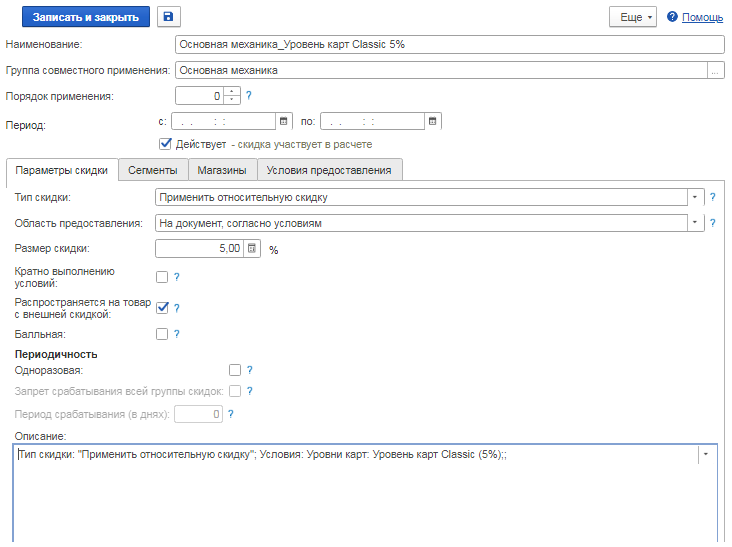Click the Тип скидки value text
Screen dimensions: 732x547
click(243, 197)
